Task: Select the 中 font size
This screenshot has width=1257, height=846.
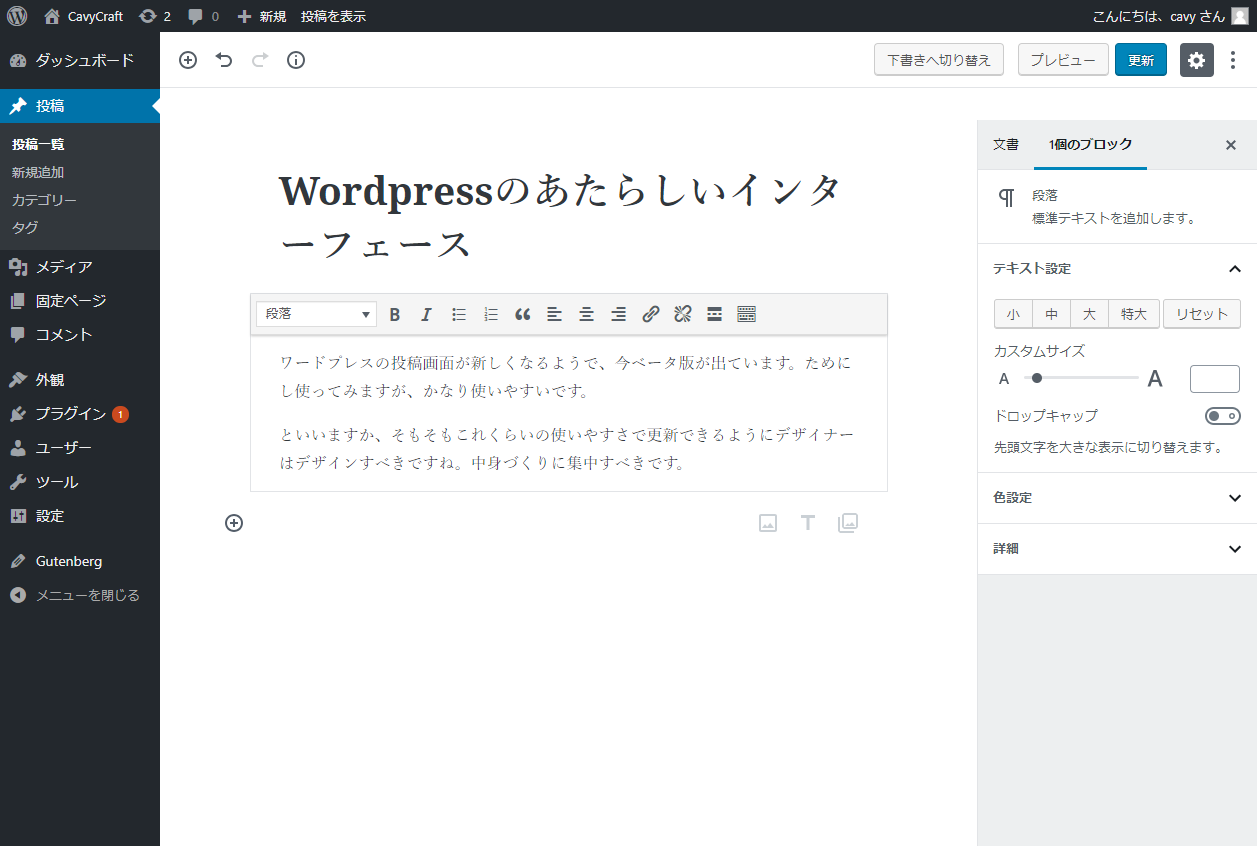Action: point(1052,314)
